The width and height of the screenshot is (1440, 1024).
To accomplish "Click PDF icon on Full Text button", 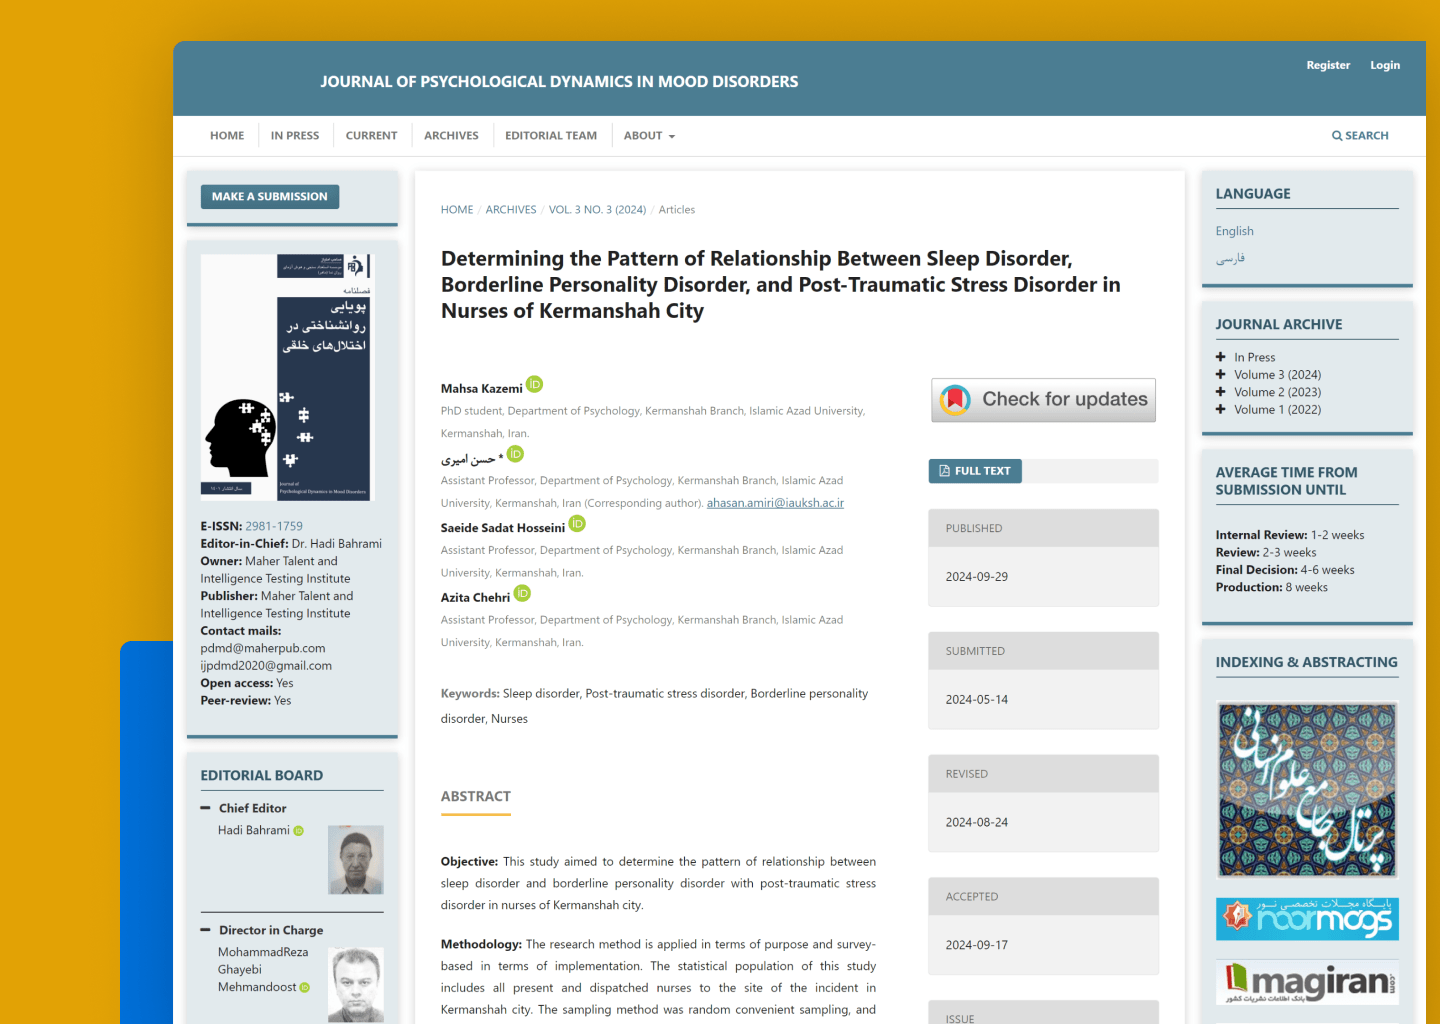I will pyautogui.click(x=944, y=471).
